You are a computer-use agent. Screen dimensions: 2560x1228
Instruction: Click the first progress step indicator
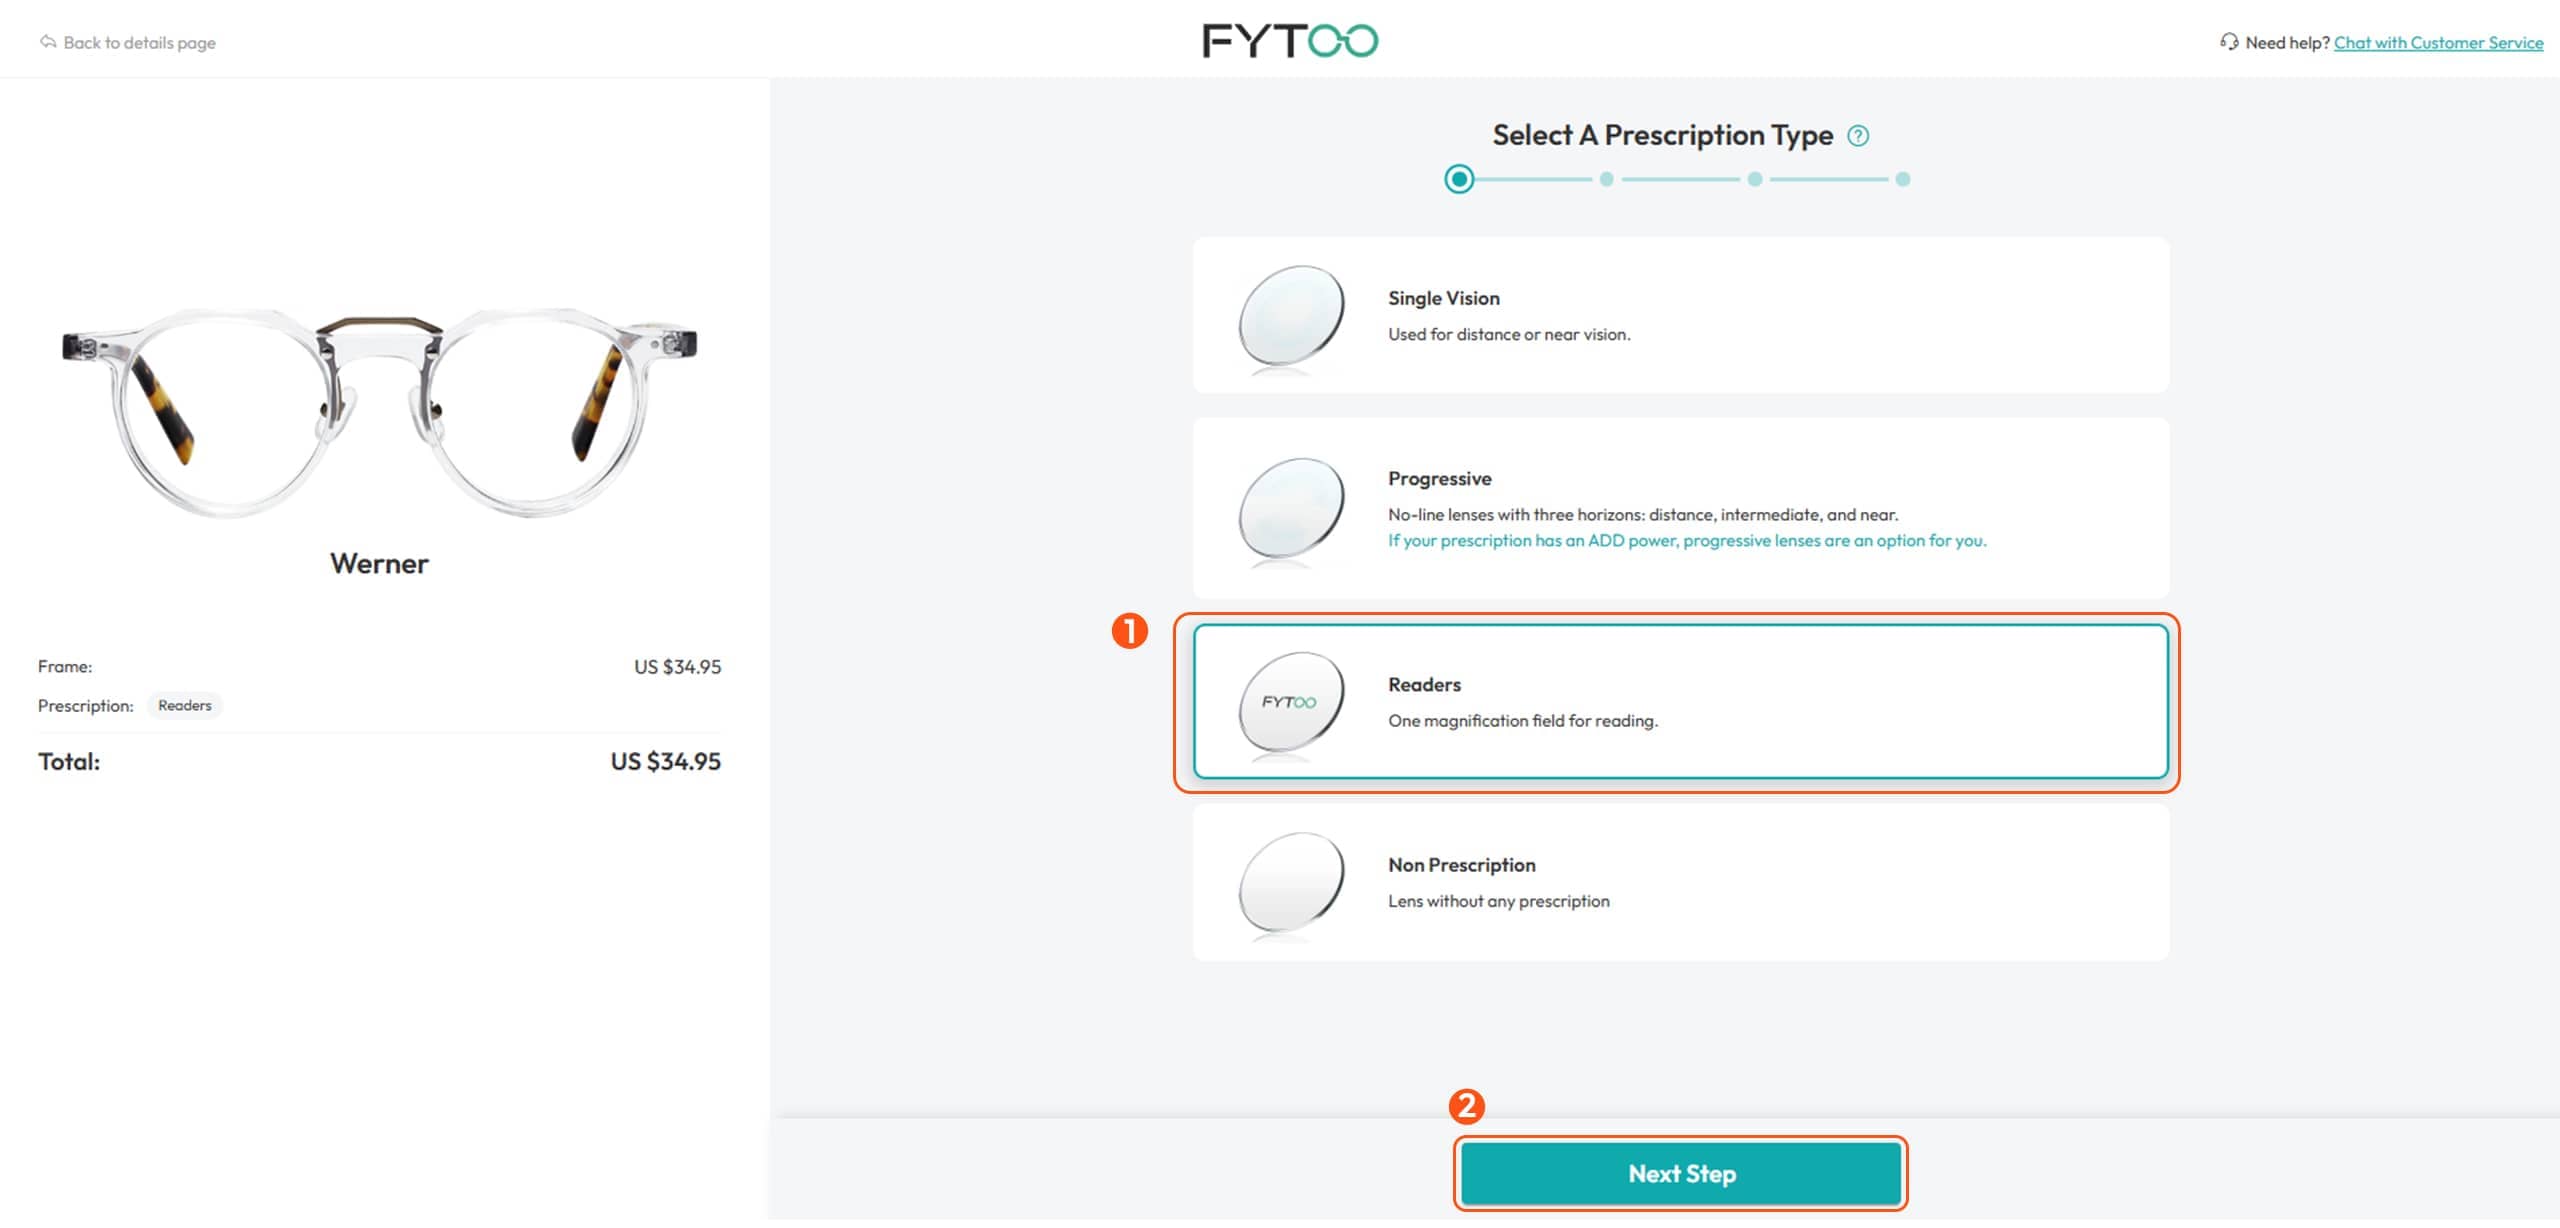[x=1459, y=179]
